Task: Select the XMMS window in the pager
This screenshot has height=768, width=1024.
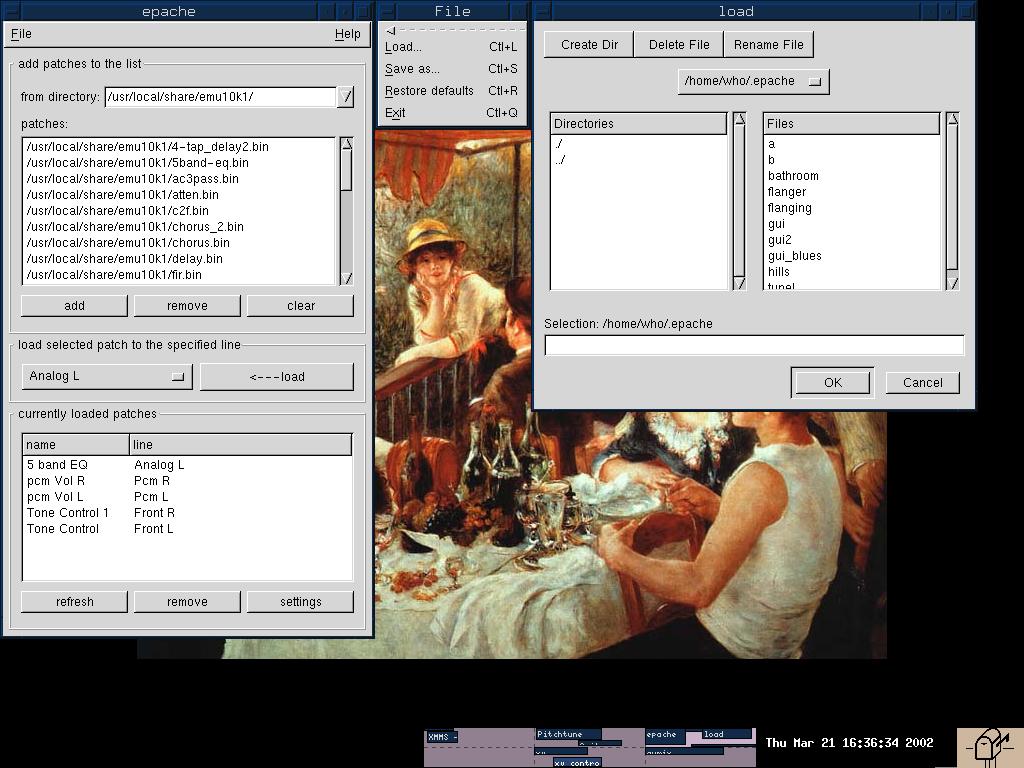Action: (442, 737)
